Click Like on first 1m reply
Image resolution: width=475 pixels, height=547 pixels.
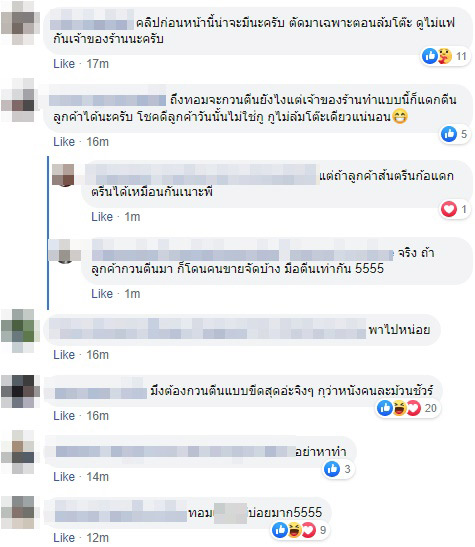click(102, 217)
